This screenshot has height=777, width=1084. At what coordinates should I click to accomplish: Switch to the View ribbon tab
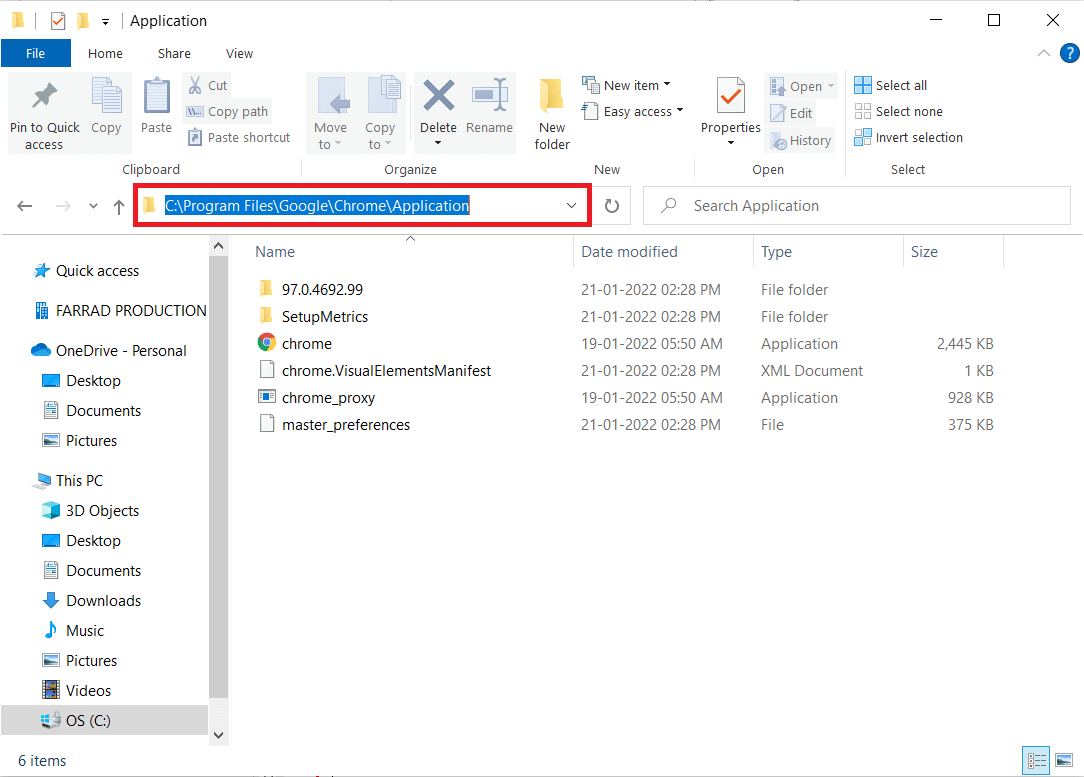(x=239, y=54)
